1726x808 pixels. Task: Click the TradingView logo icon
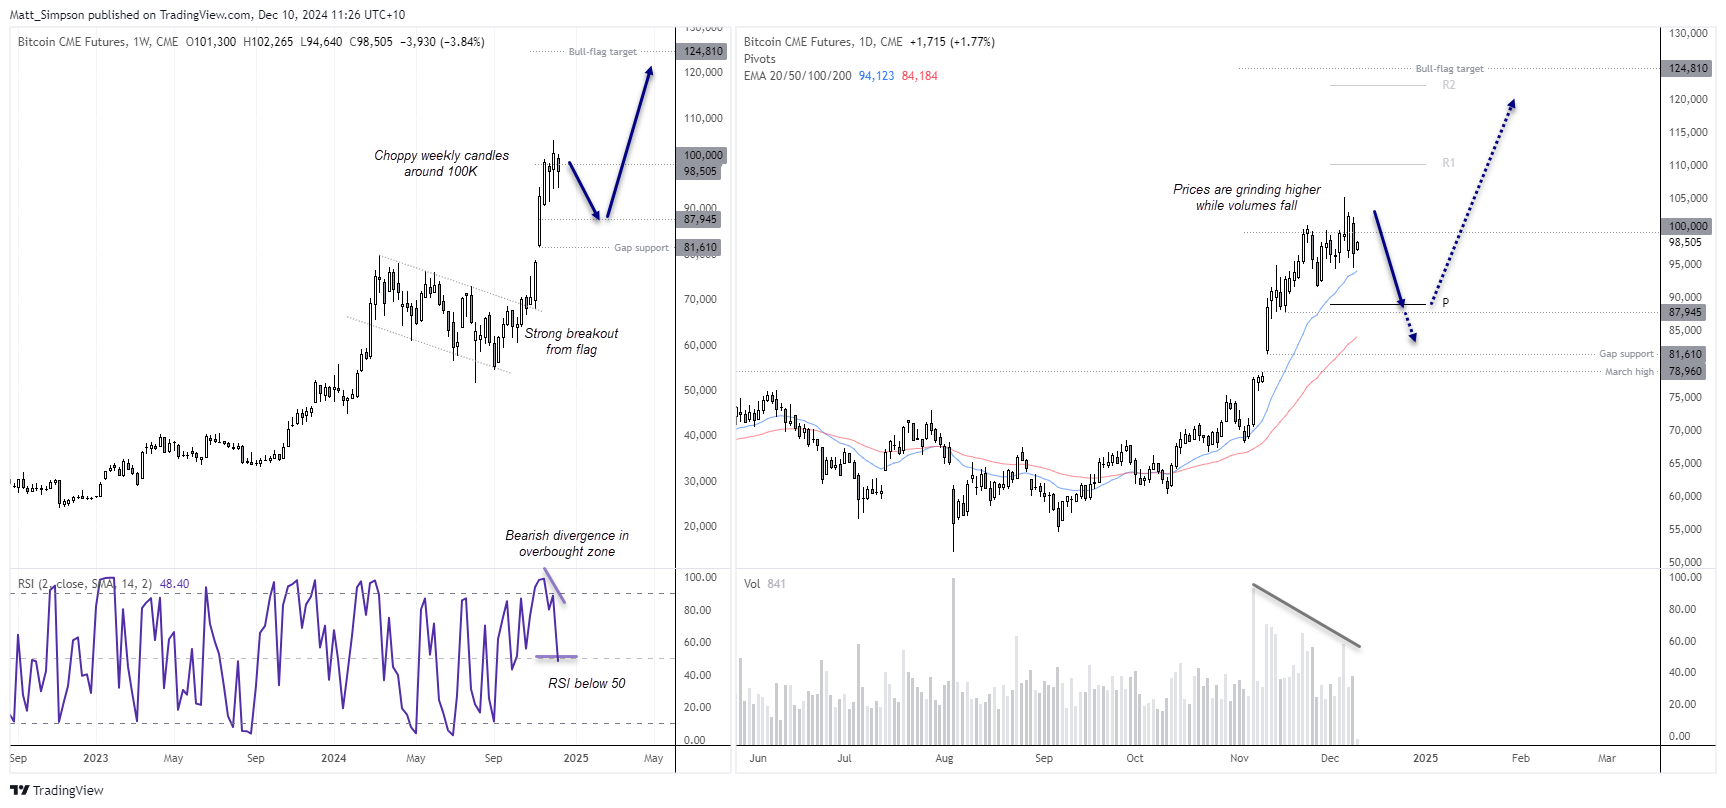point(19,790)
